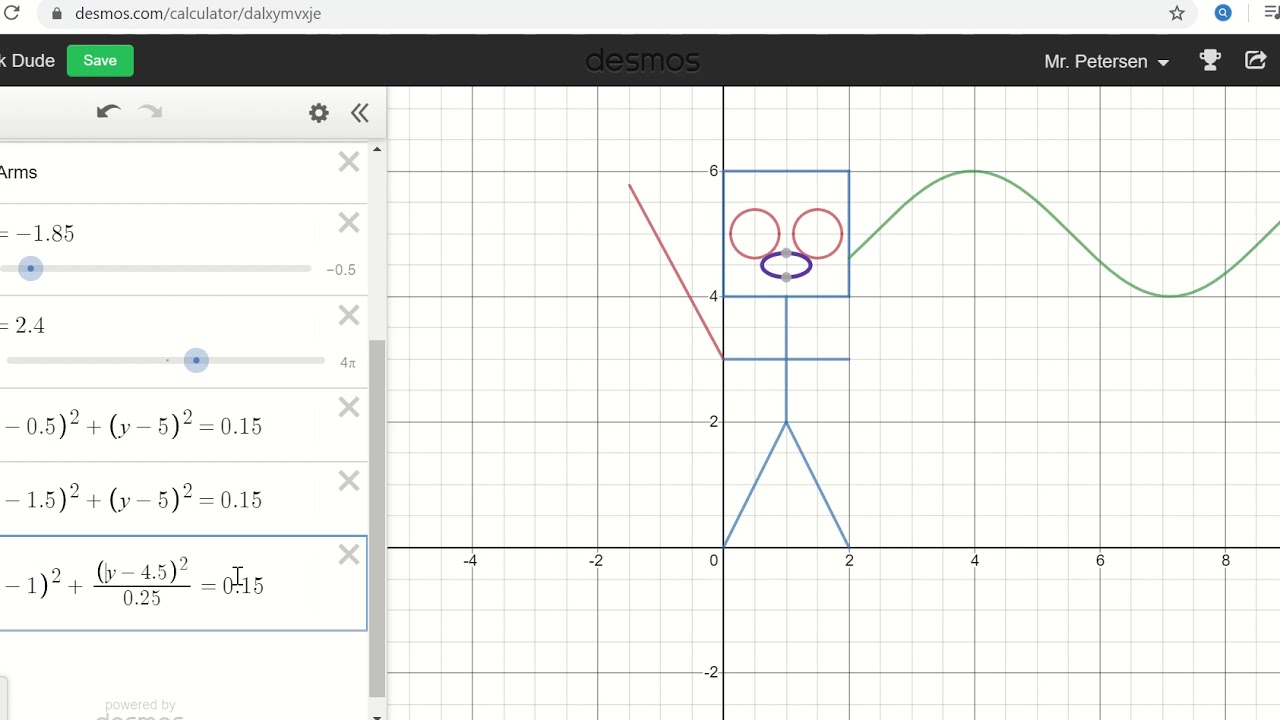Image resolution: width=1280 pixels, height=720 pixels.
Task: Delete the −1.85 slider expression
Action: (x=349, y=223)
